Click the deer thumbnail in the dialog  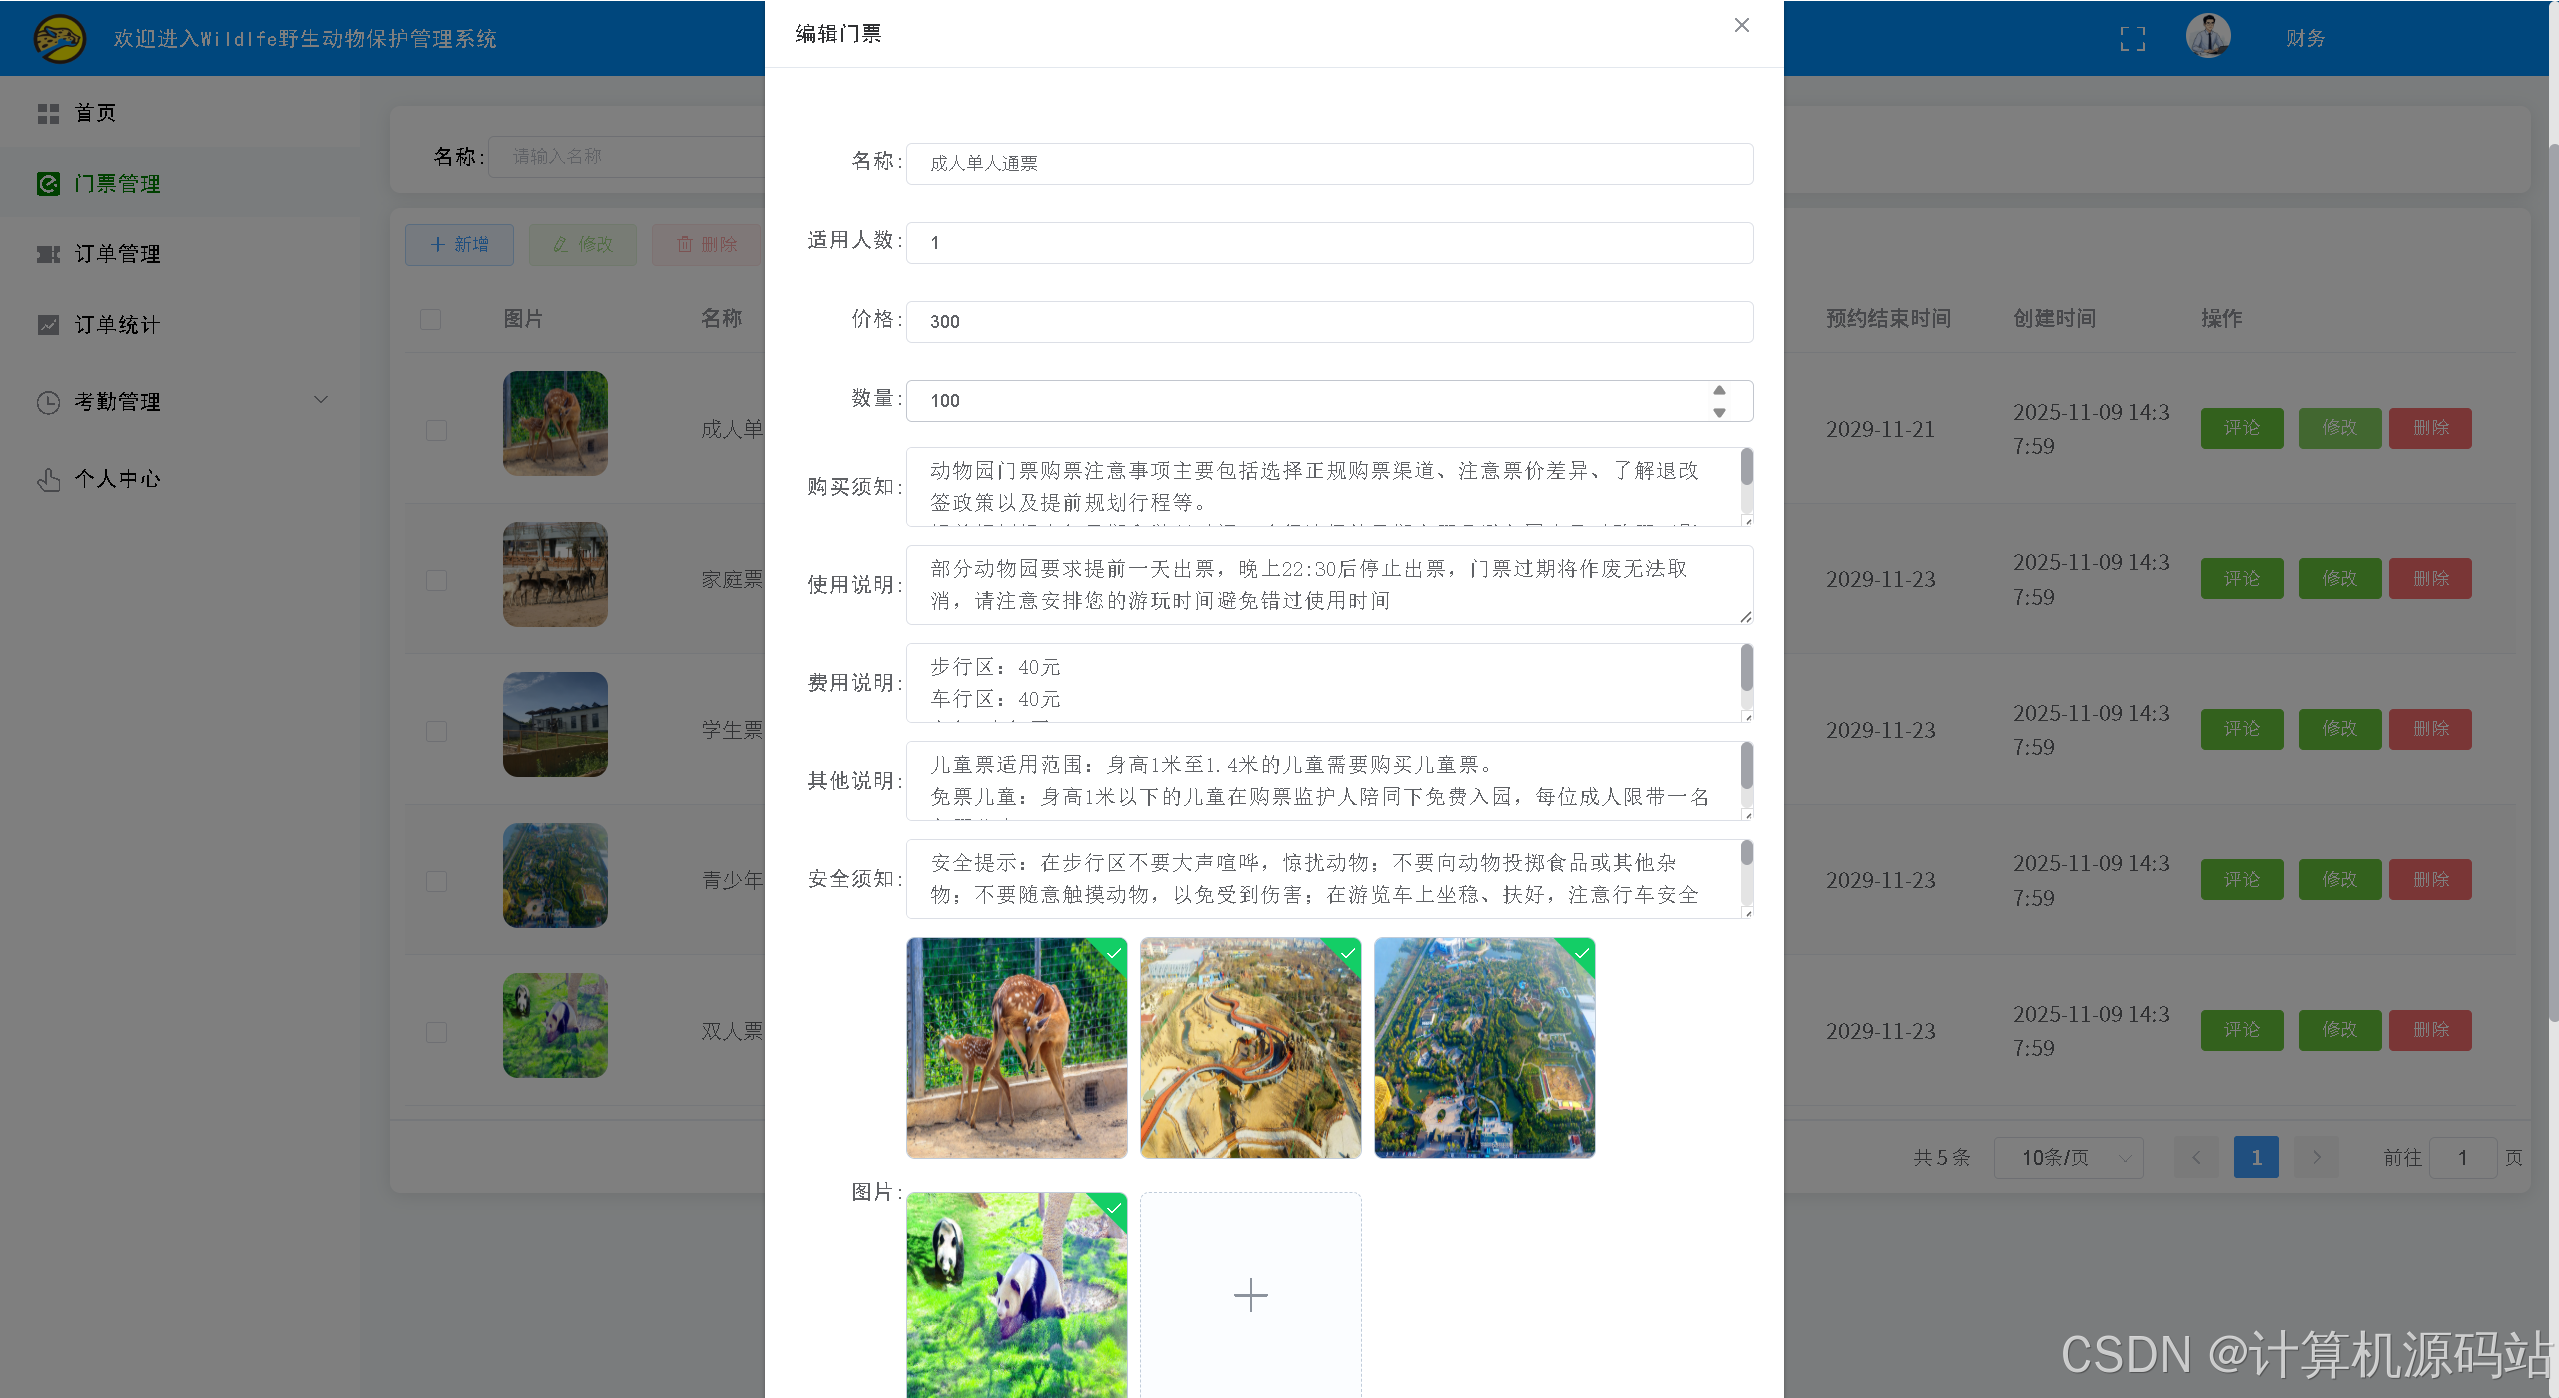[x=1016, y=1048]
